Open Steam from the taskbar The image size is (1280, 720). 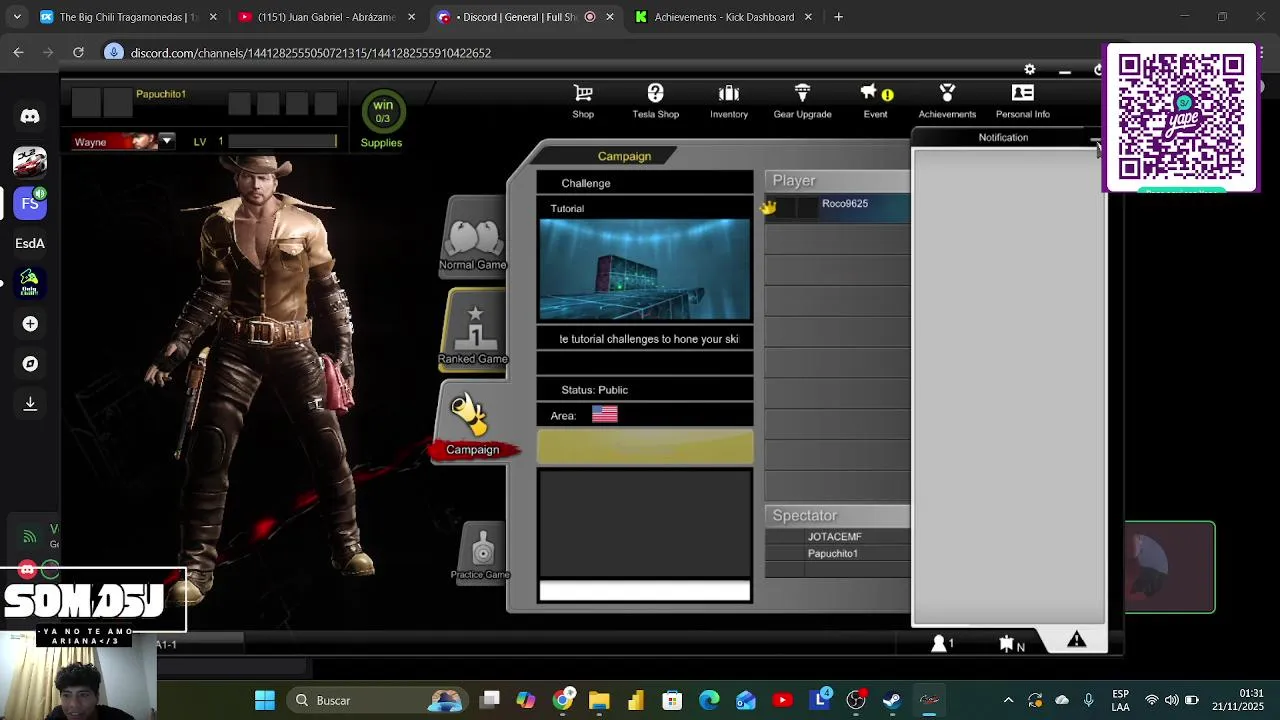892,700
